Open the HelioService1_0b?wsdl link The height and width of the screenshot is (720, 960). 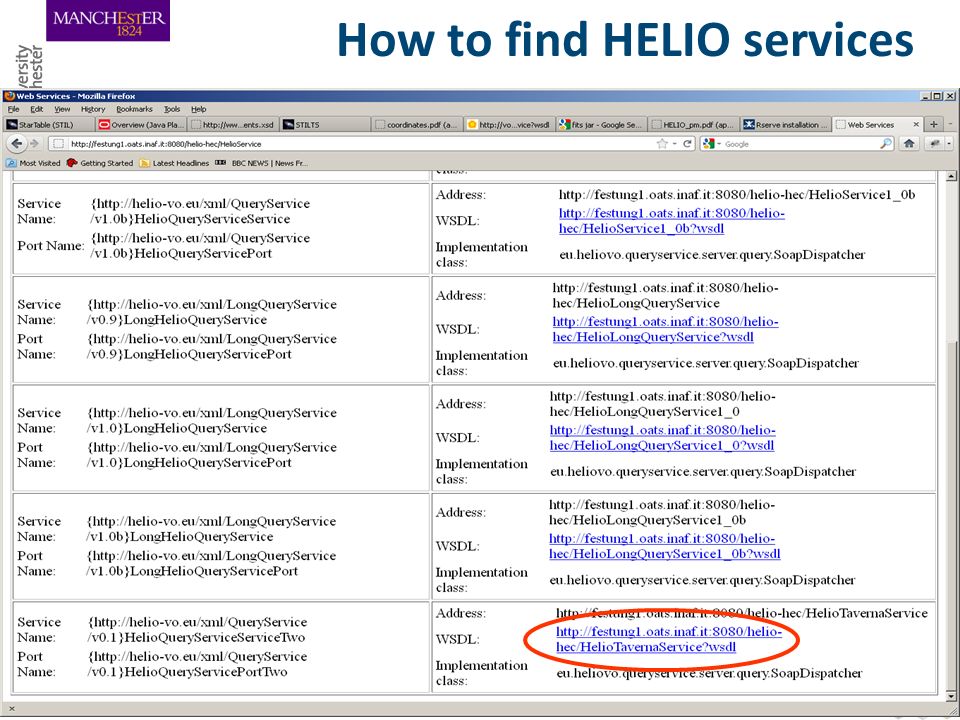(x=671, y=221)
